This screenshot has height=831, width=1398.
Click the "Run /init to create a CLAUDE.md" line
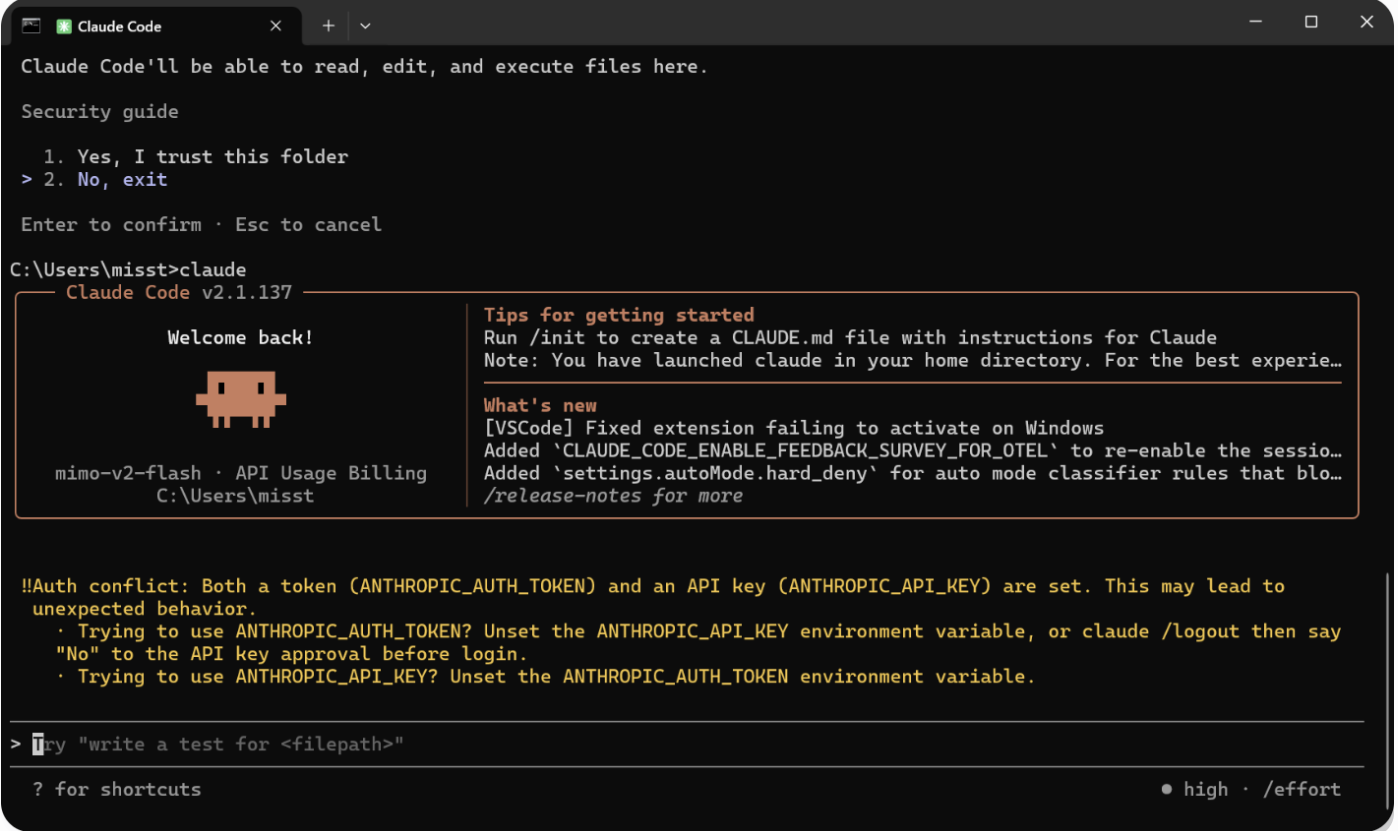(x=850, y=337)
